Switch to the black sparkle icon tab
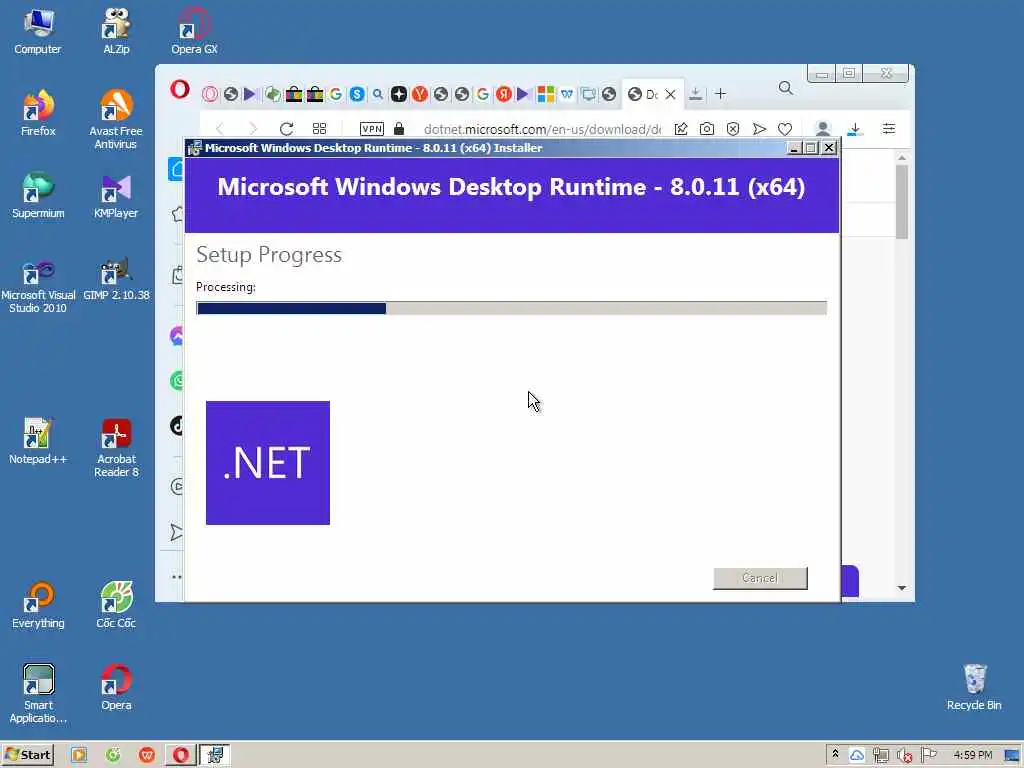 [398, 94]
